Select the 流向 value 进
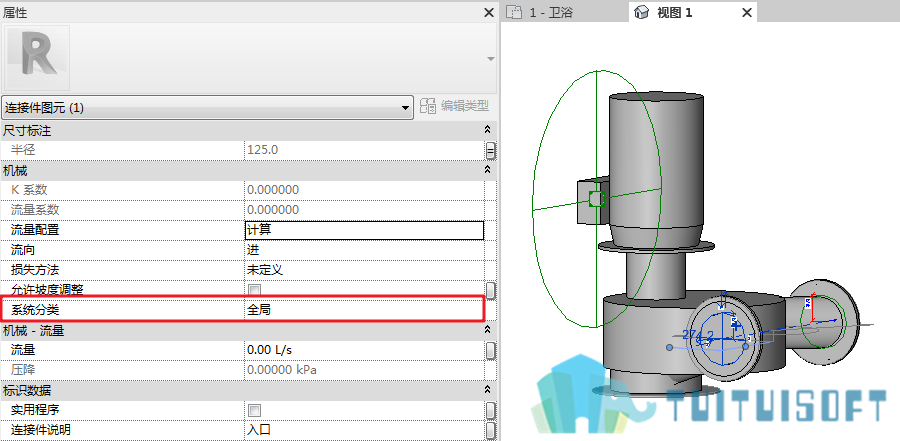Image resolution: width=900 pixels, height=441 pixels. pos(364,250)
